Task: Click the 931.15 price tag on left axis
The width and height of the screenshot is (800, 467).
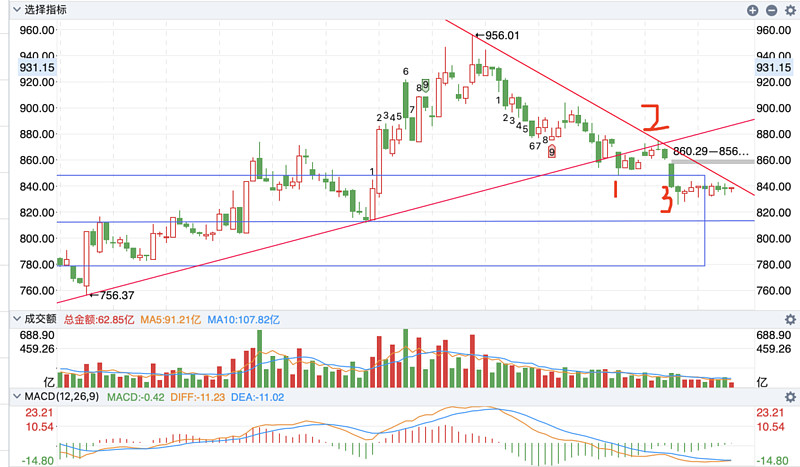Action: (x=37, y=68)
